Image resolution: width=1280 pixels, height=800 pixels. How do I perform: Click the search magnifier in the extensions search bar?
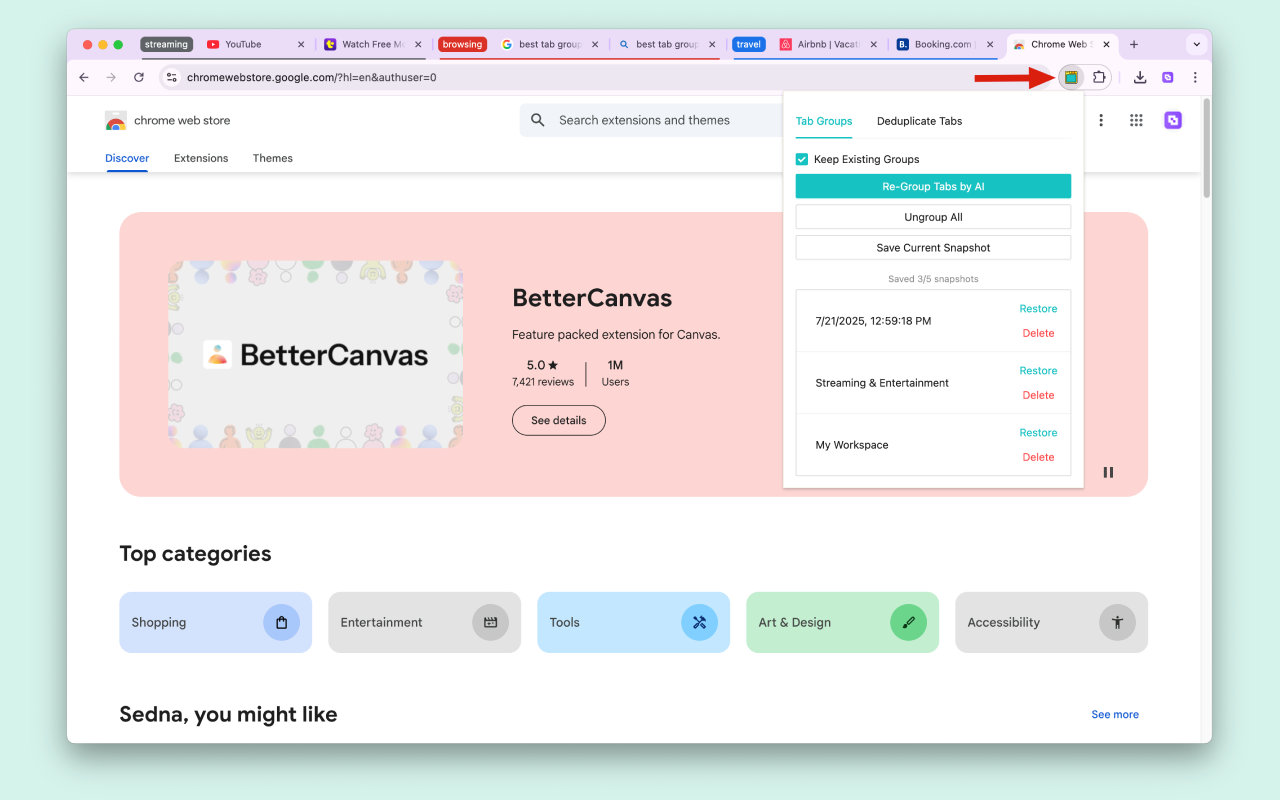(537, 120)
